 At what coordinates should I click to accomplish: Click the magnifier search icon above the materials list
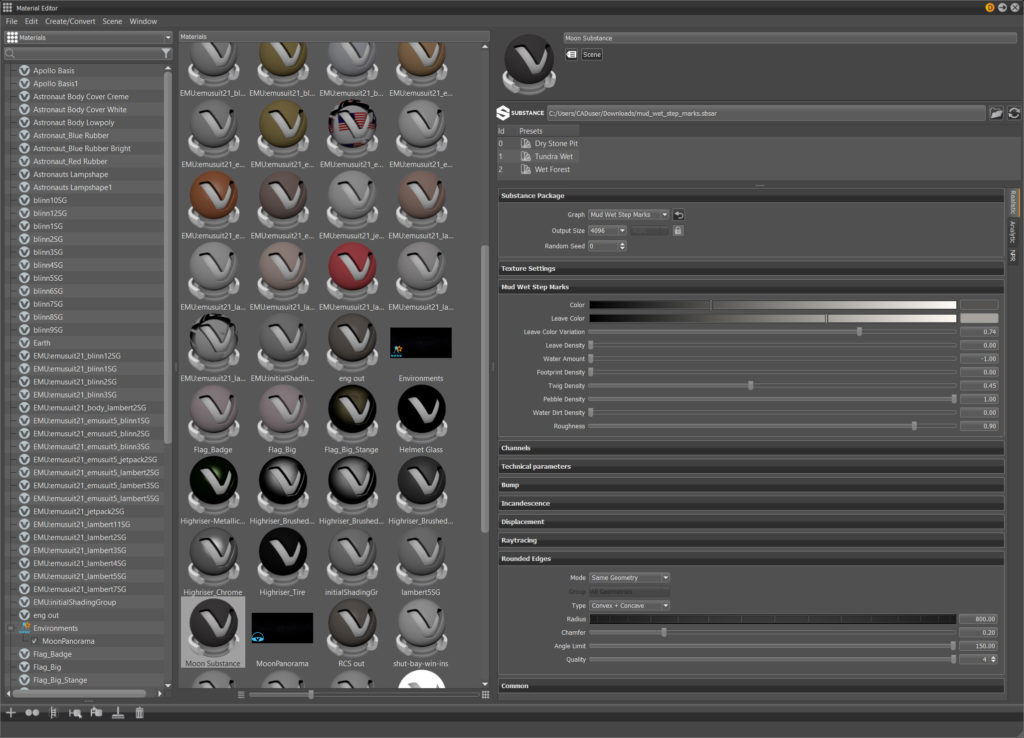(10, 53)
